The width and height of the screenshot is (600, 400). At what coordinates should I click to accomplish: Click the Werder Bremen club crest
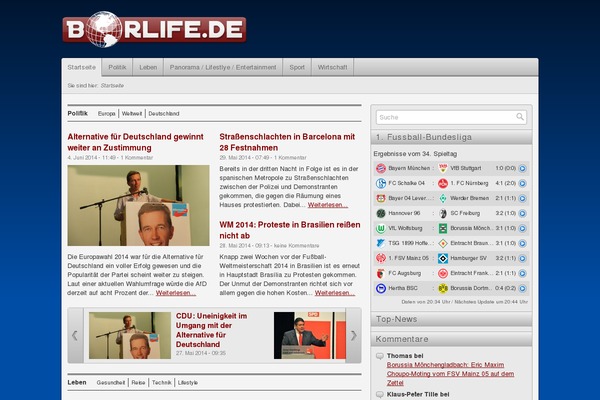(x=443, y=198)
